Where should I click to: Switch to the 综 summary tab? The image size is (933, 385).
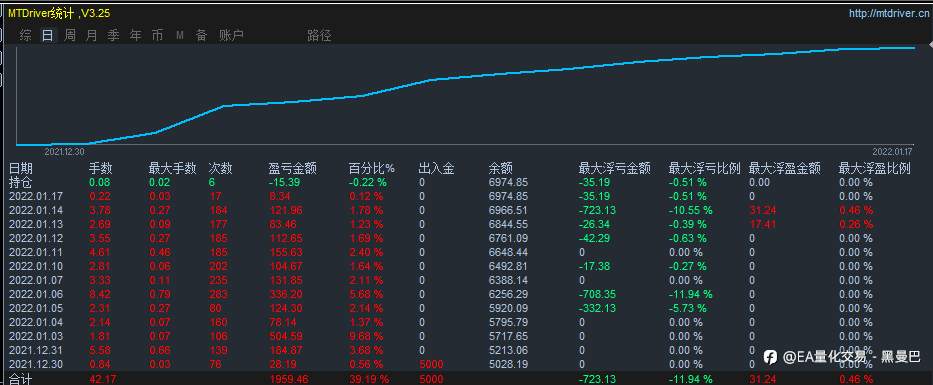[x=25, y=35]
